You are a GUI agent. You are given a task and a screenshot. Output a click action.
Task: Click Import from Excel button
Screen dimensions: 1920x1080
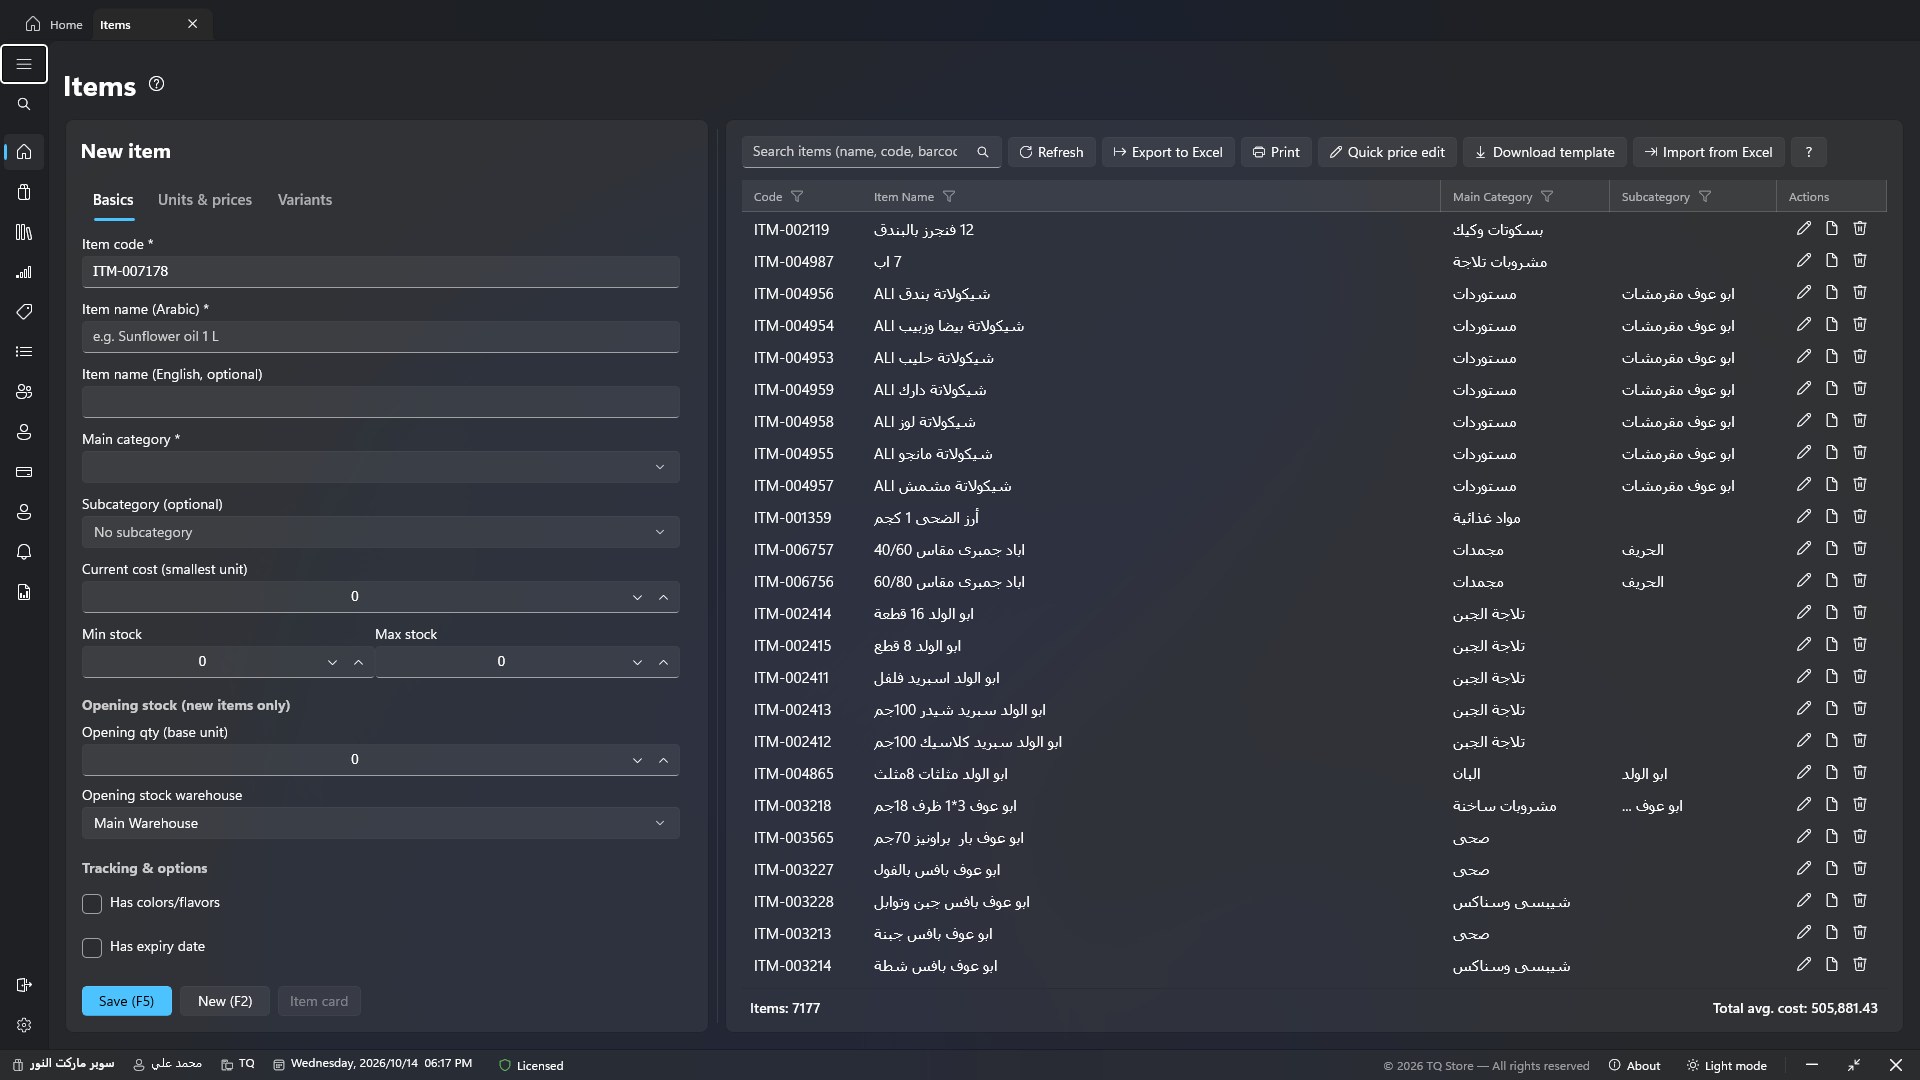(x=1709, y=152)
